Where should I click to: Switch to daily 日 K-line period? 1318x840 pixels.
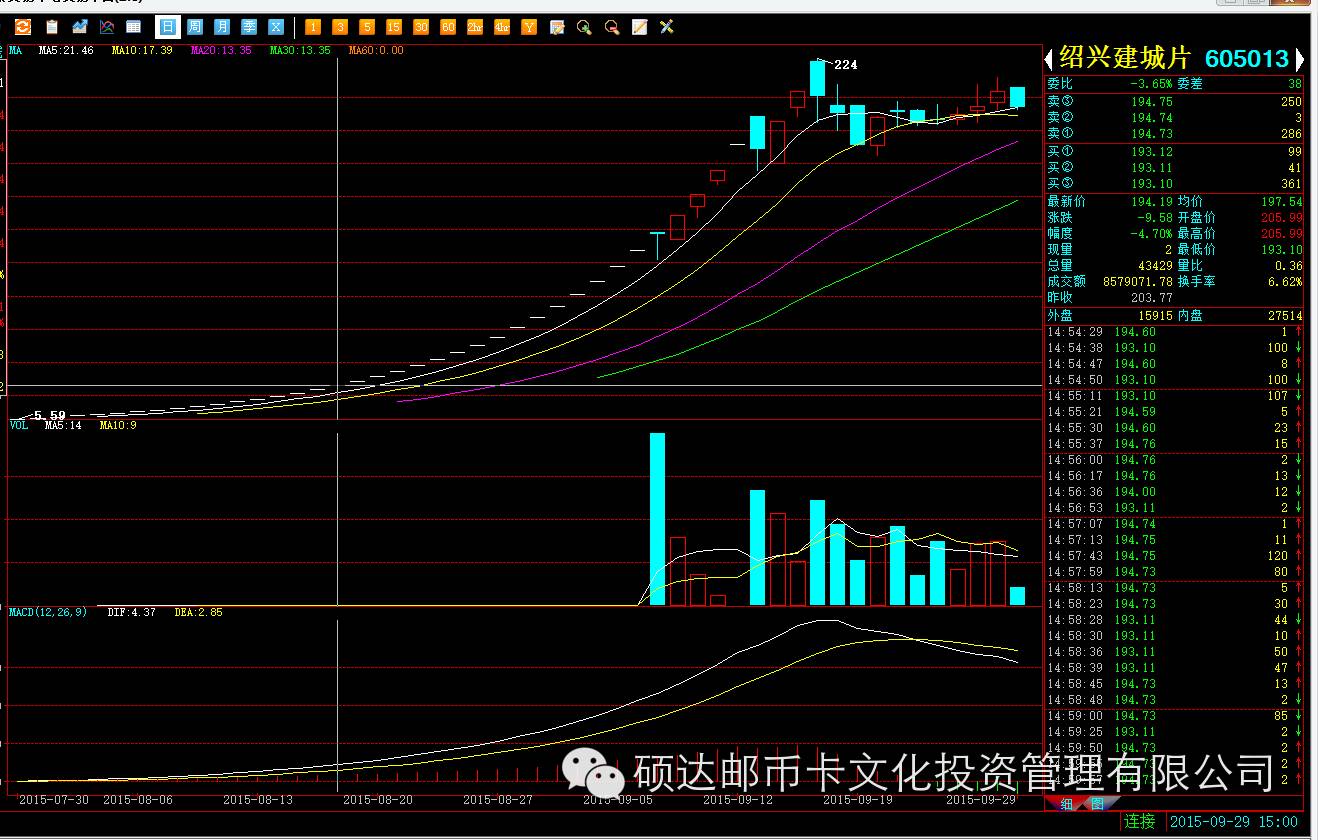[167, 27]
